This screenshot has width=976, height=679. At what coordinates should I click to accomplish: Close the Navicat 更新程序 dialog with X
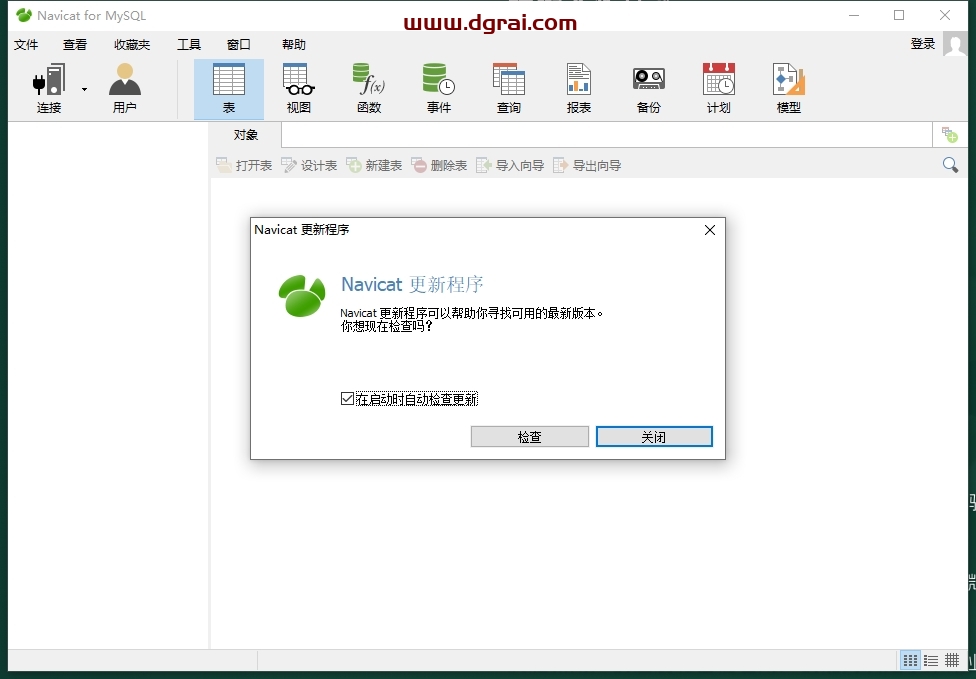[x=710, y=230]
